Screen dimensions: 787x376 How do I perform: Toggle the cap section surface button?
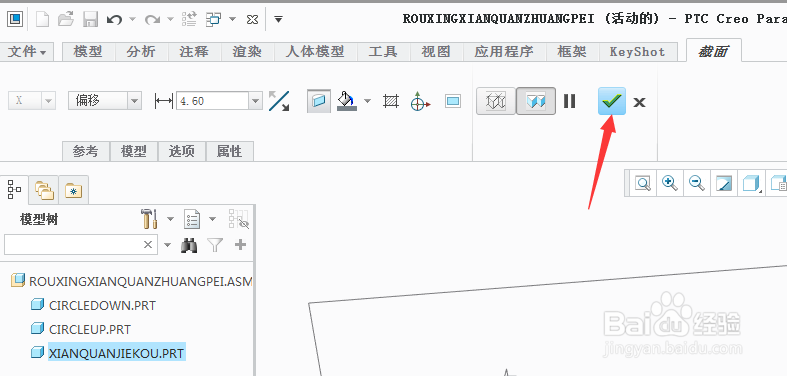(319, 101)
